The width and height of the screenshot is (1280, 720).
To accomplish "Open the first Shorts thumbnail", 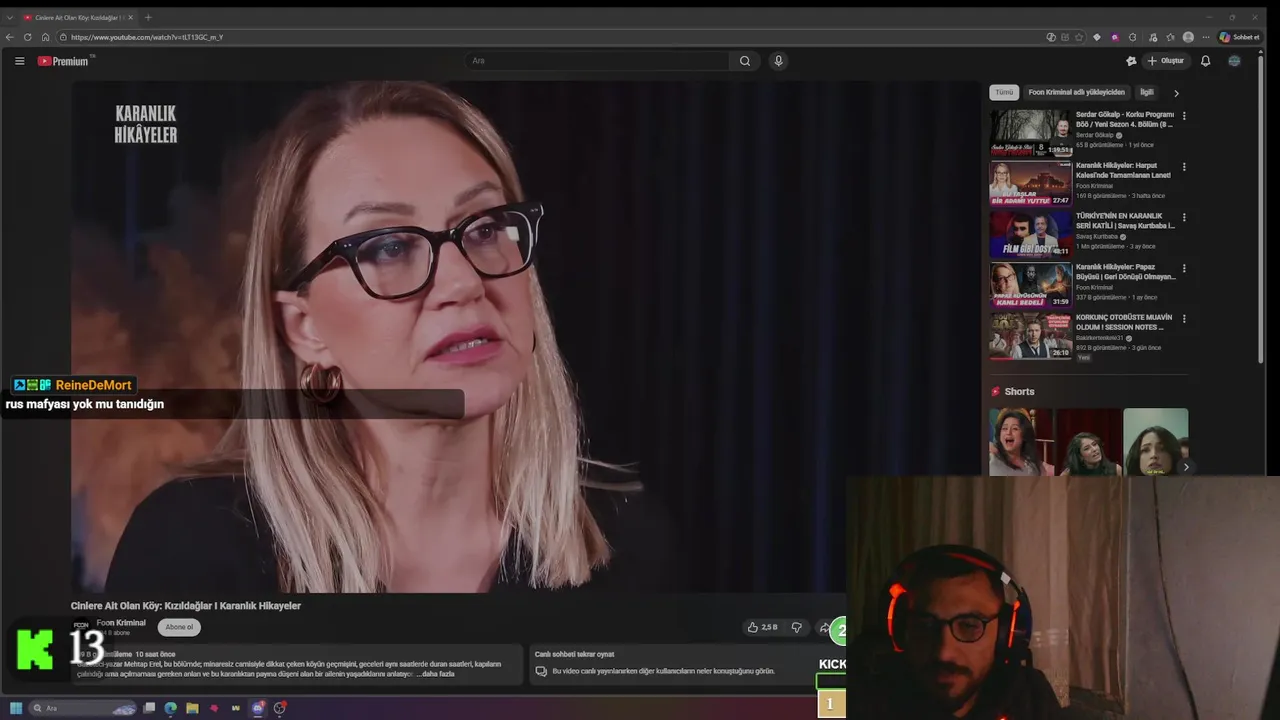I will tap(1021, 441).
